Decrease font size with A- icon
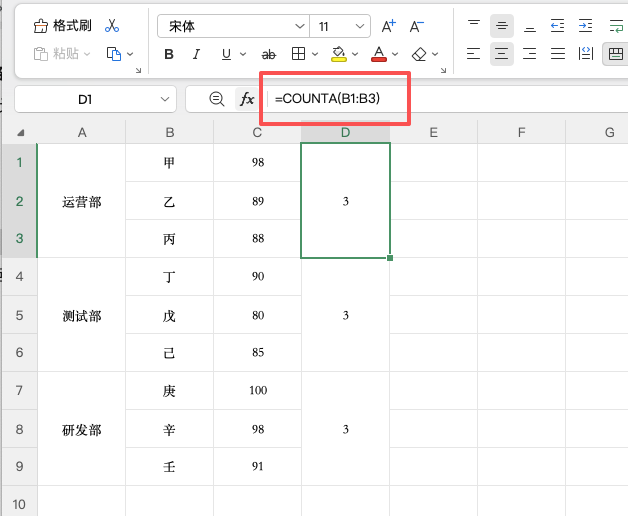Image resolution: width=628 pixels, height=516 pixels. 417,26
